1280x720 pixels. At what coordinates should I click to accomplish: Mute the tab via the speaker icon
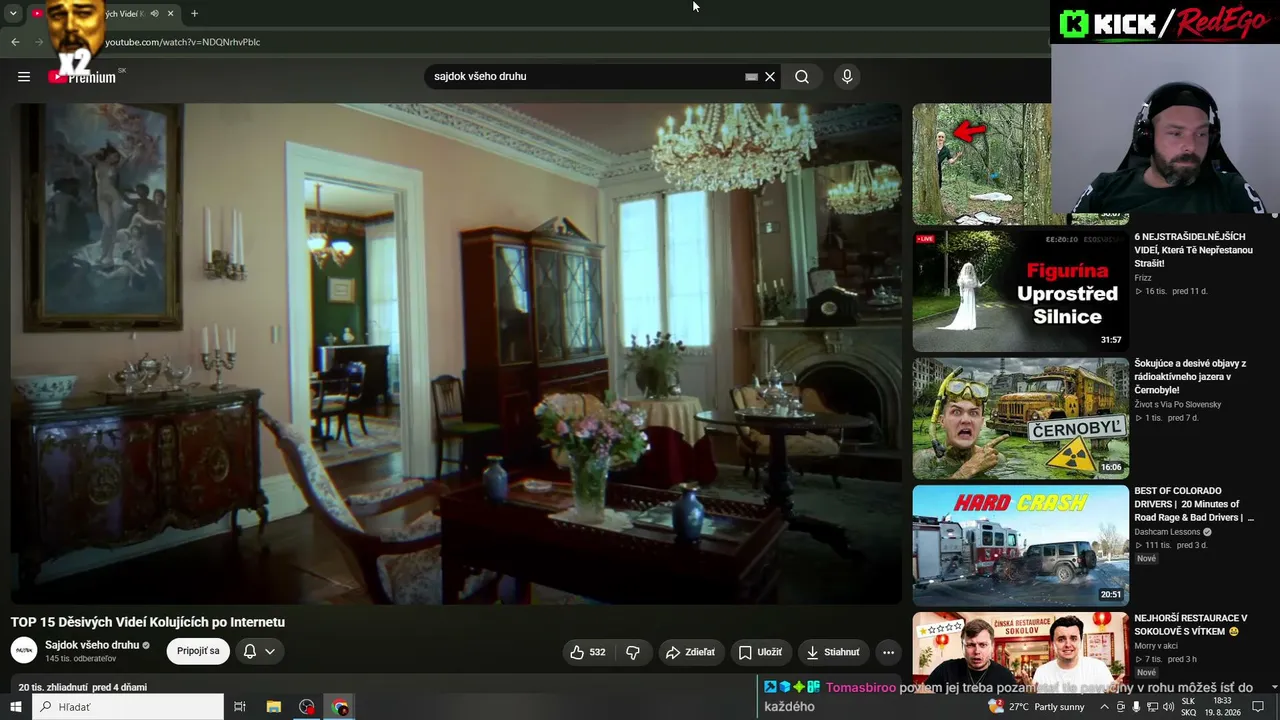154,14
